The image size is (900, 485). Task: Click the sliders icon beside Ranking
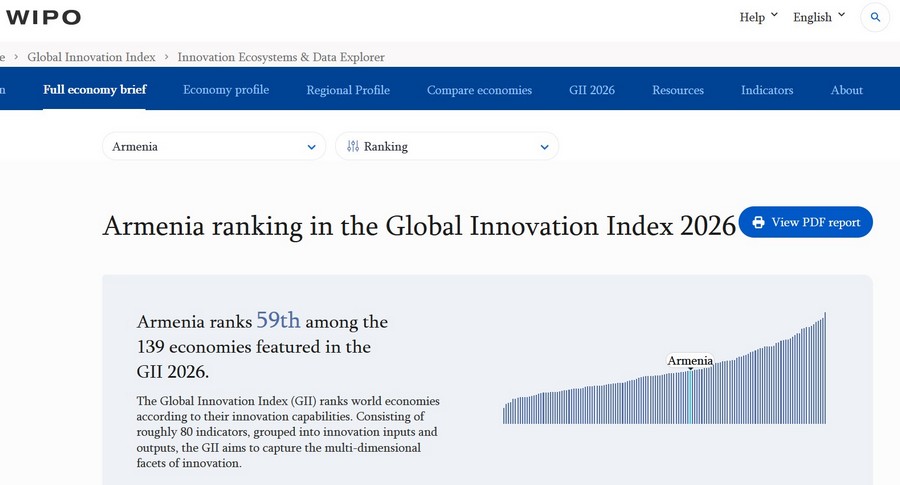tap(352, 146)
